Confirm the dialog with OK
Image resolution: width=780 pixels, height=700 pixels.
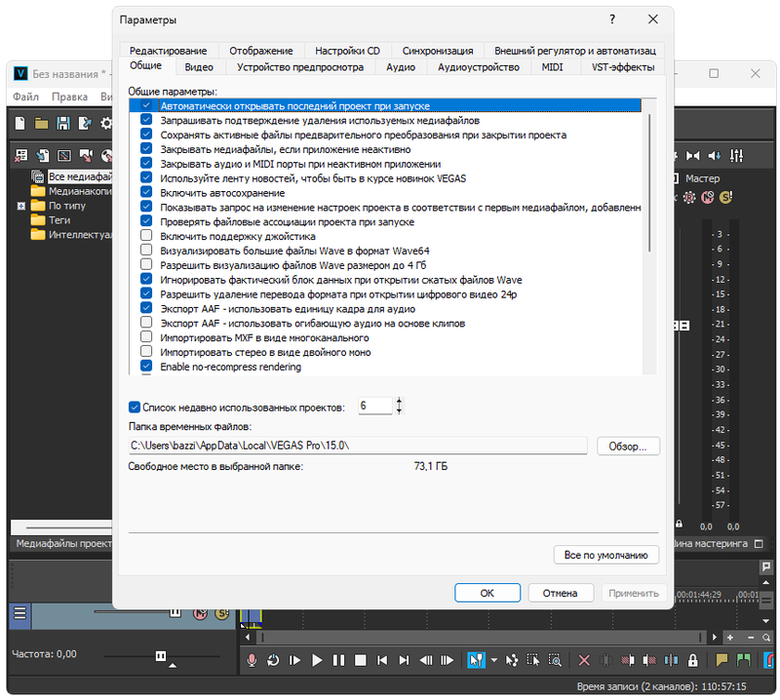pos(487,593)
